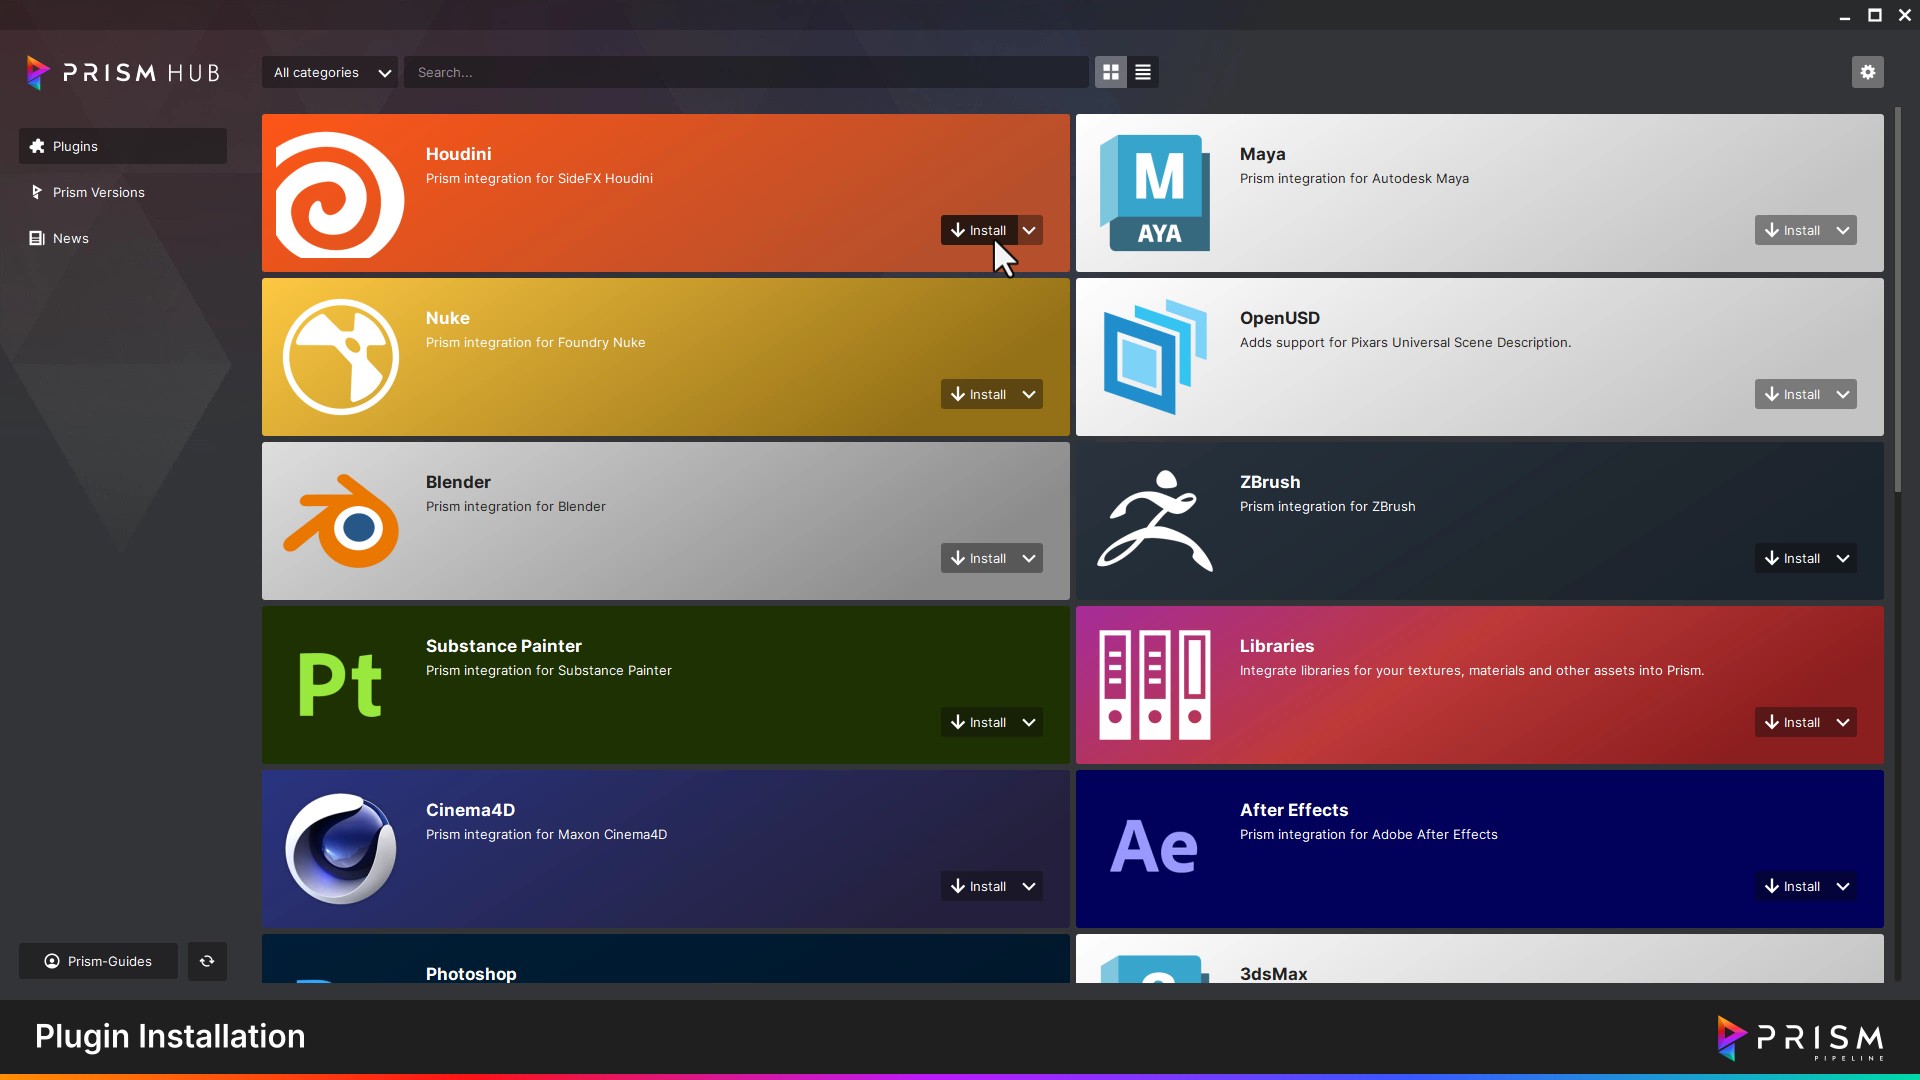Open Prism Versions in sidebar
This screenshot has height=1080, width=1920.
(x=123, y=192)
